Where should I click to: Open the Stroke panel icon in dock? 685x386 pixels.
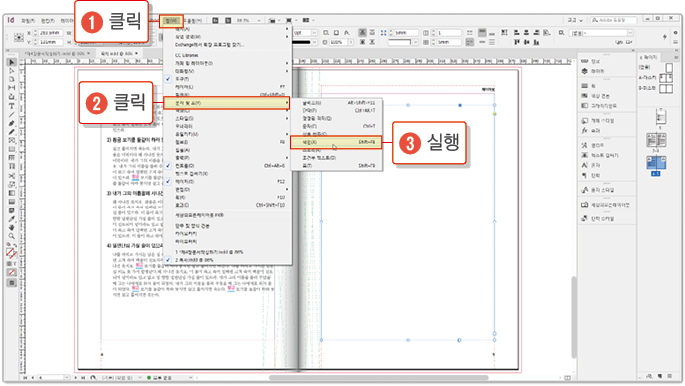tap(585, 86)
